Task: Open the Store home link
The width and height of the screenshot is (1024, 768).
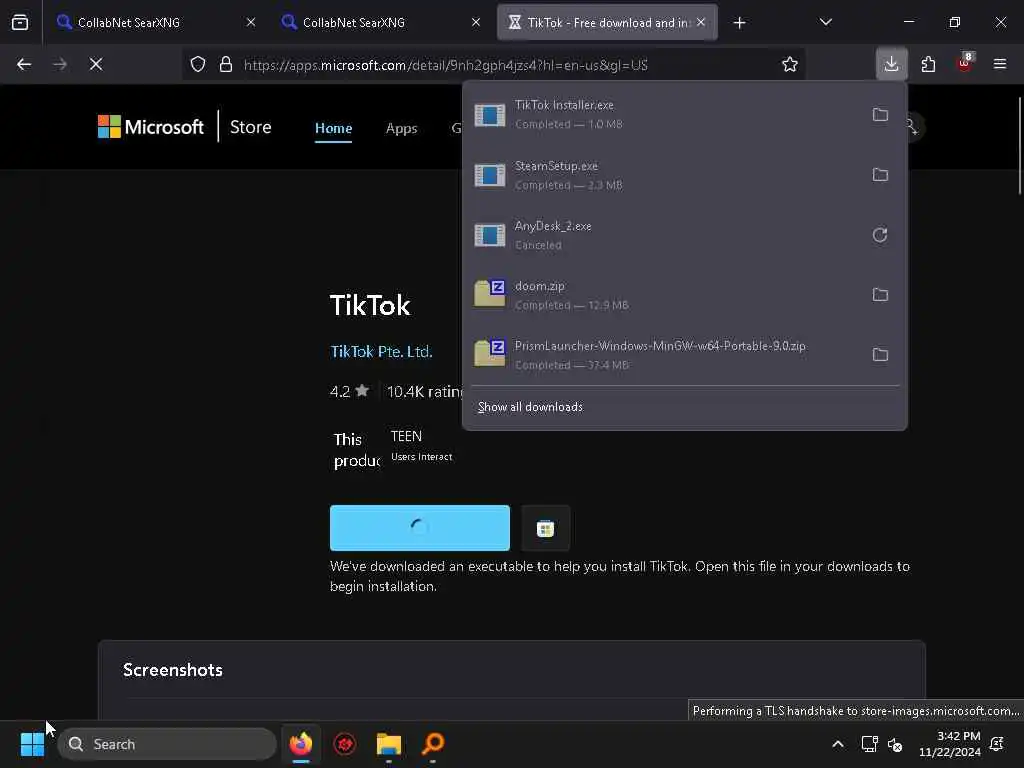Action: 251,127
